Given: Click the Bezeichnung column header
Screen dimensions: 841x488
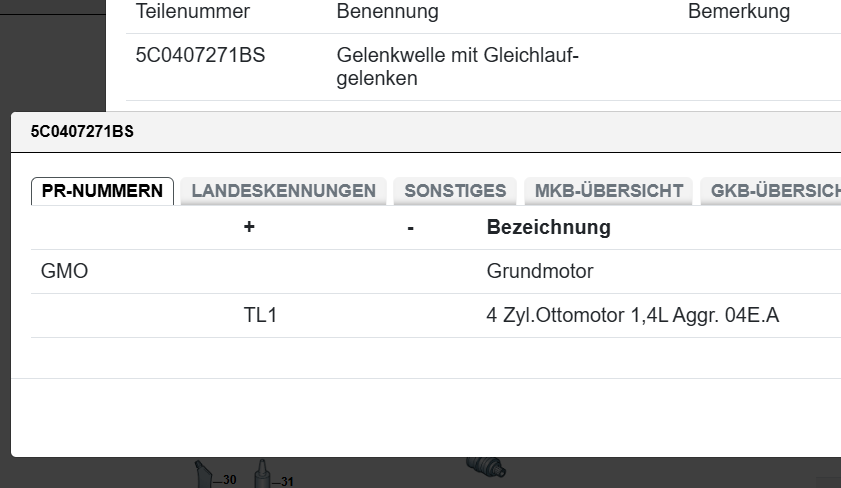Looking at the screenshot, I should (548, 228).
